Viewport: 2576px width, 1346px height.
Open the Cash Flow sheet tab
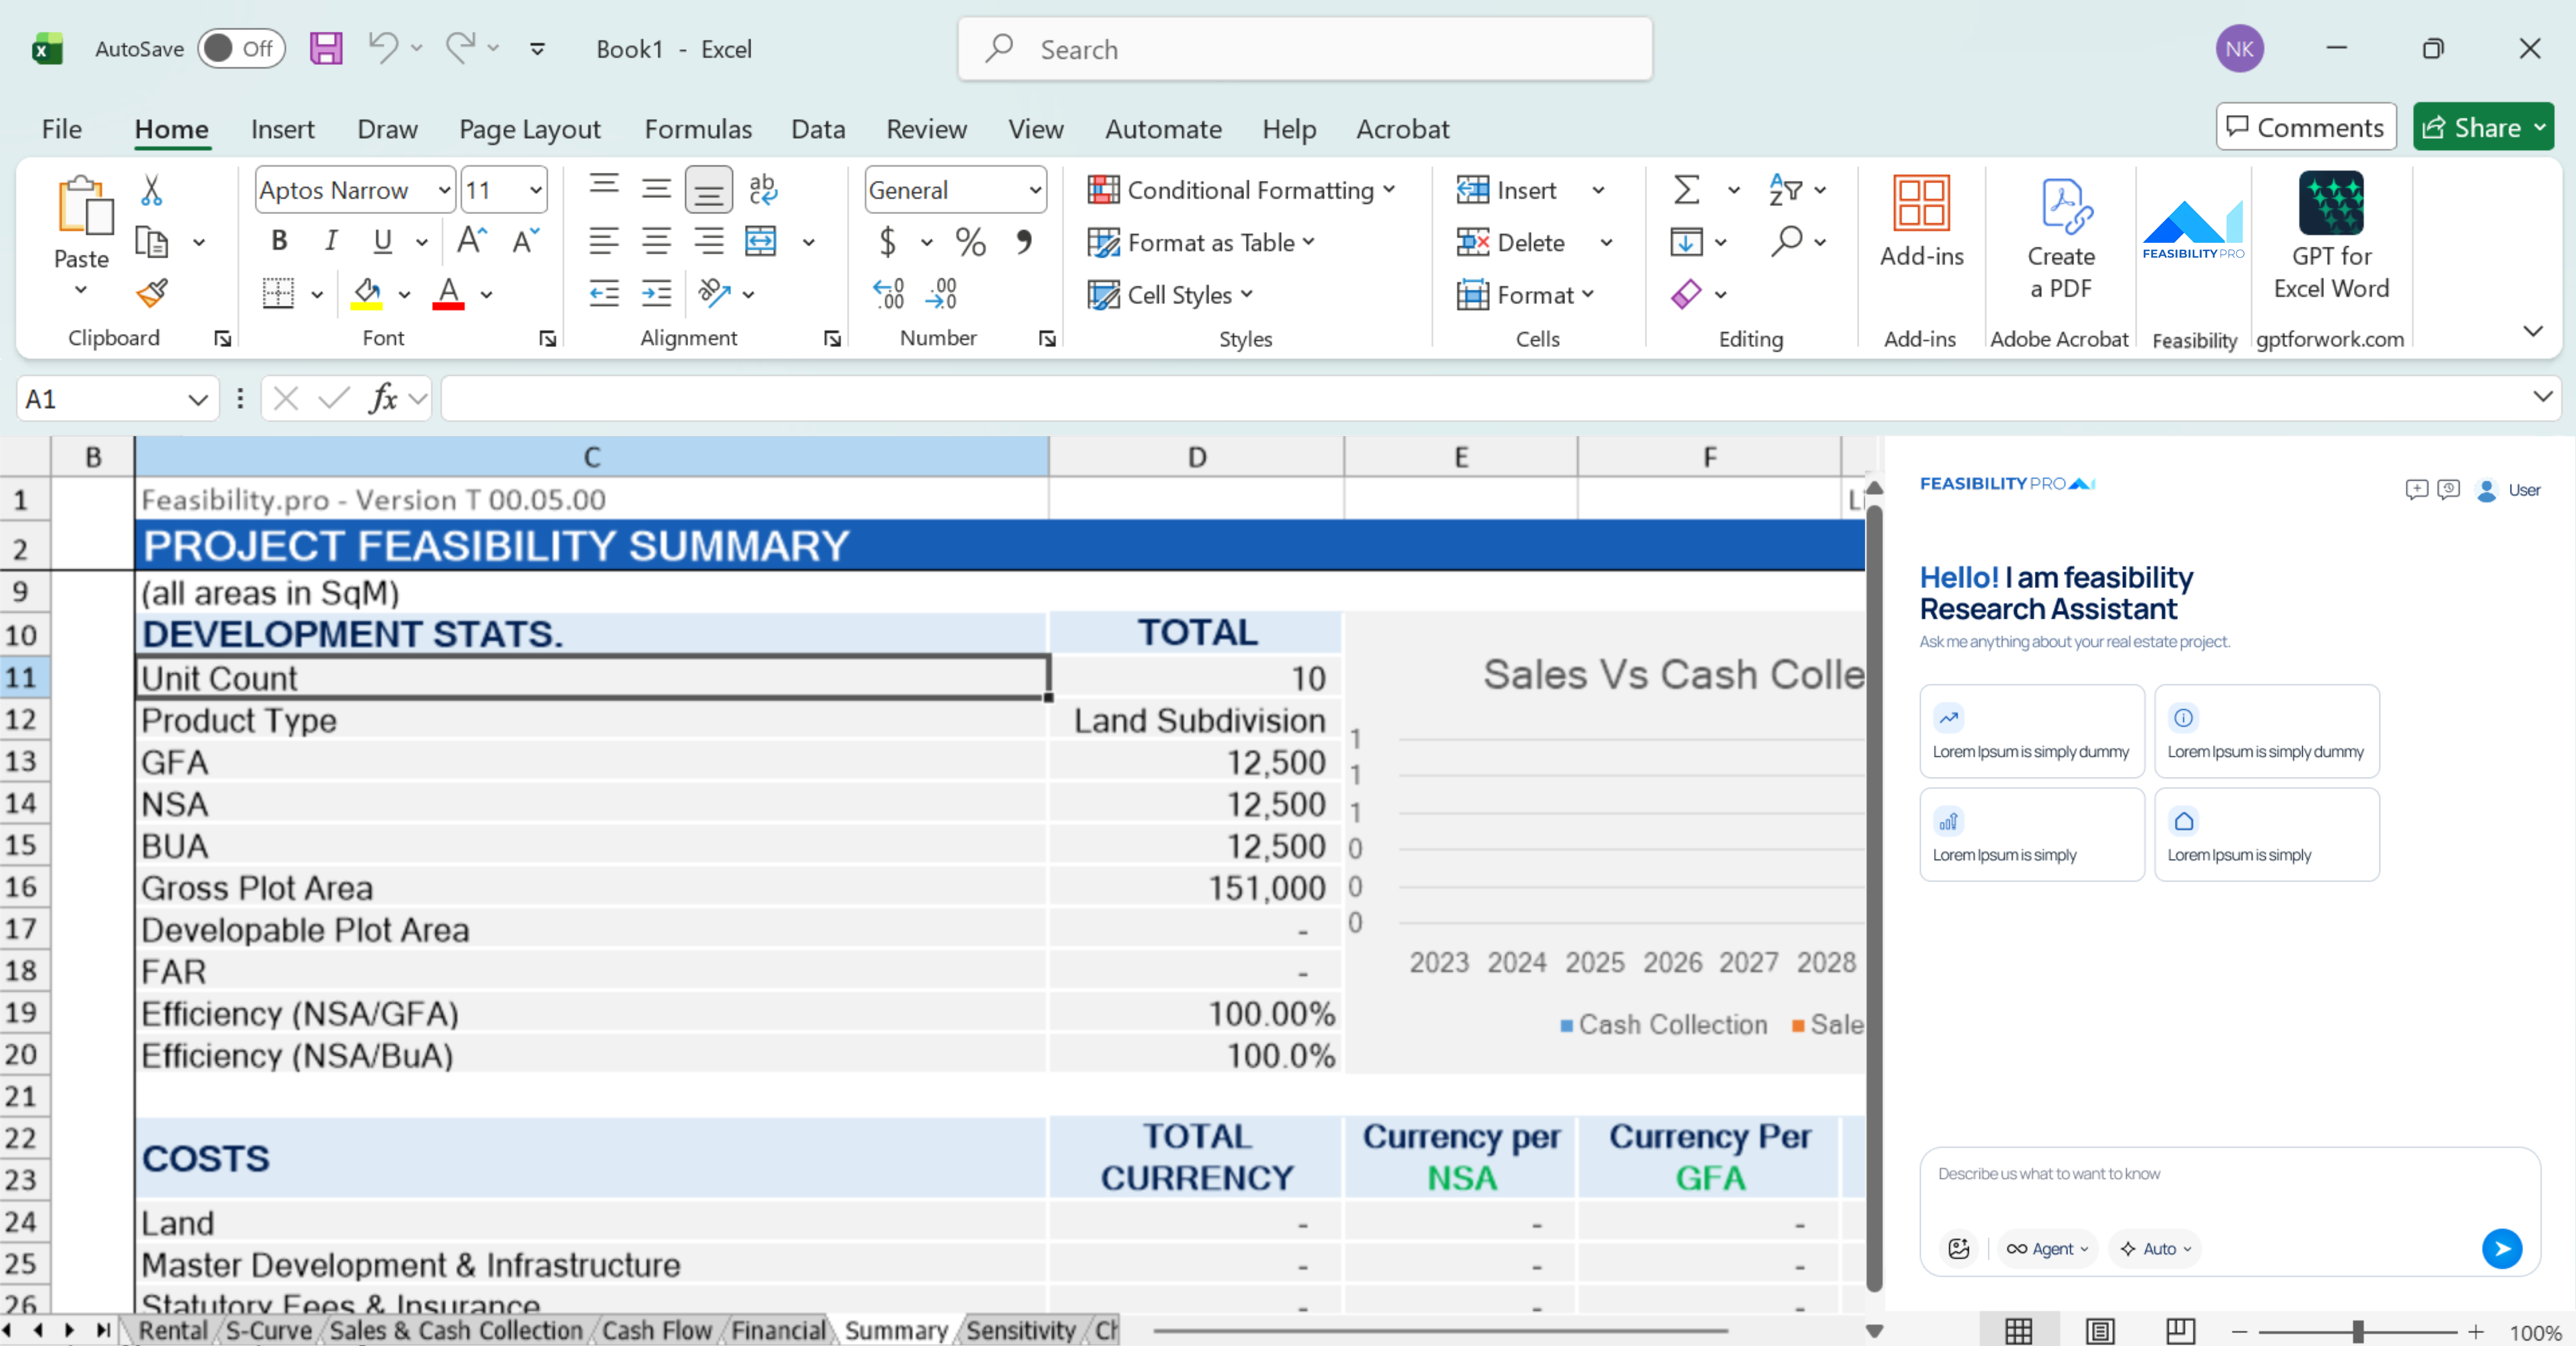(657, 1330)
